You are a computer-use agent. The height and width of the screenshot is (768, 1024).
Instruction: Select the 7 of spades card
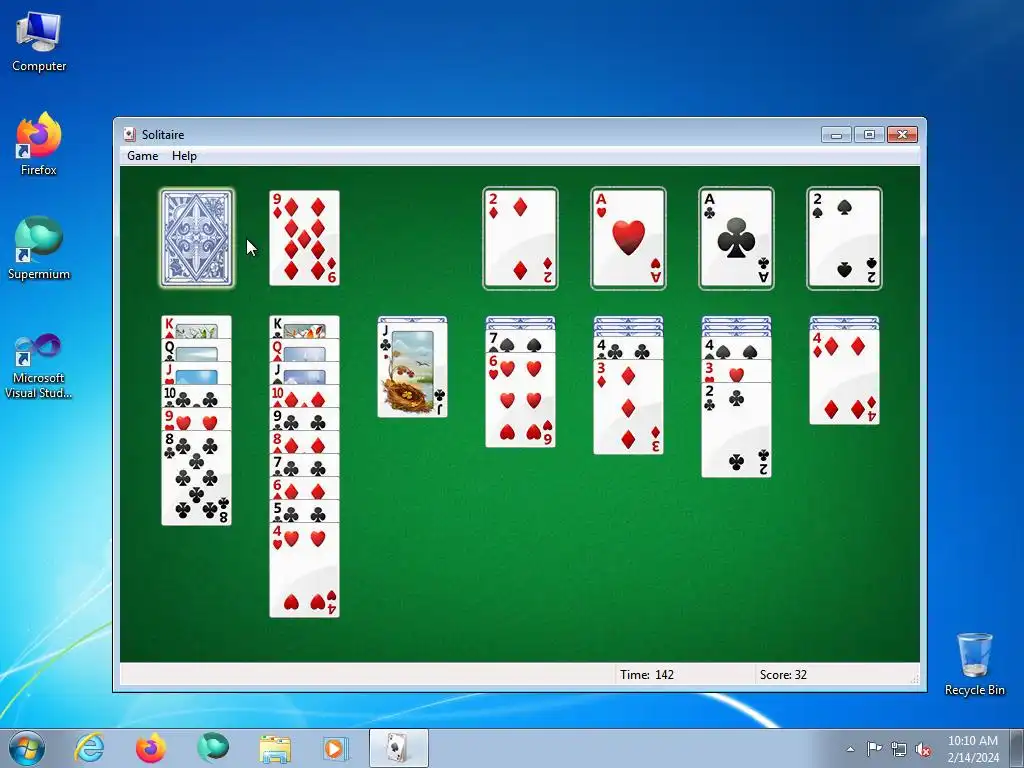tap(520, 342)
